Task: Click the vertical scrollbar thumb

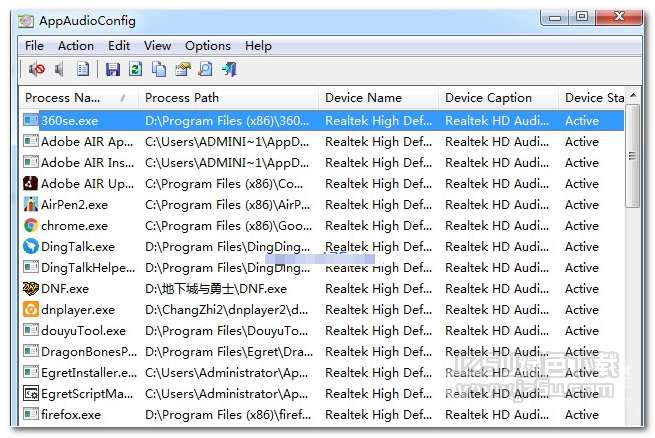Action: tap(633, 155)
